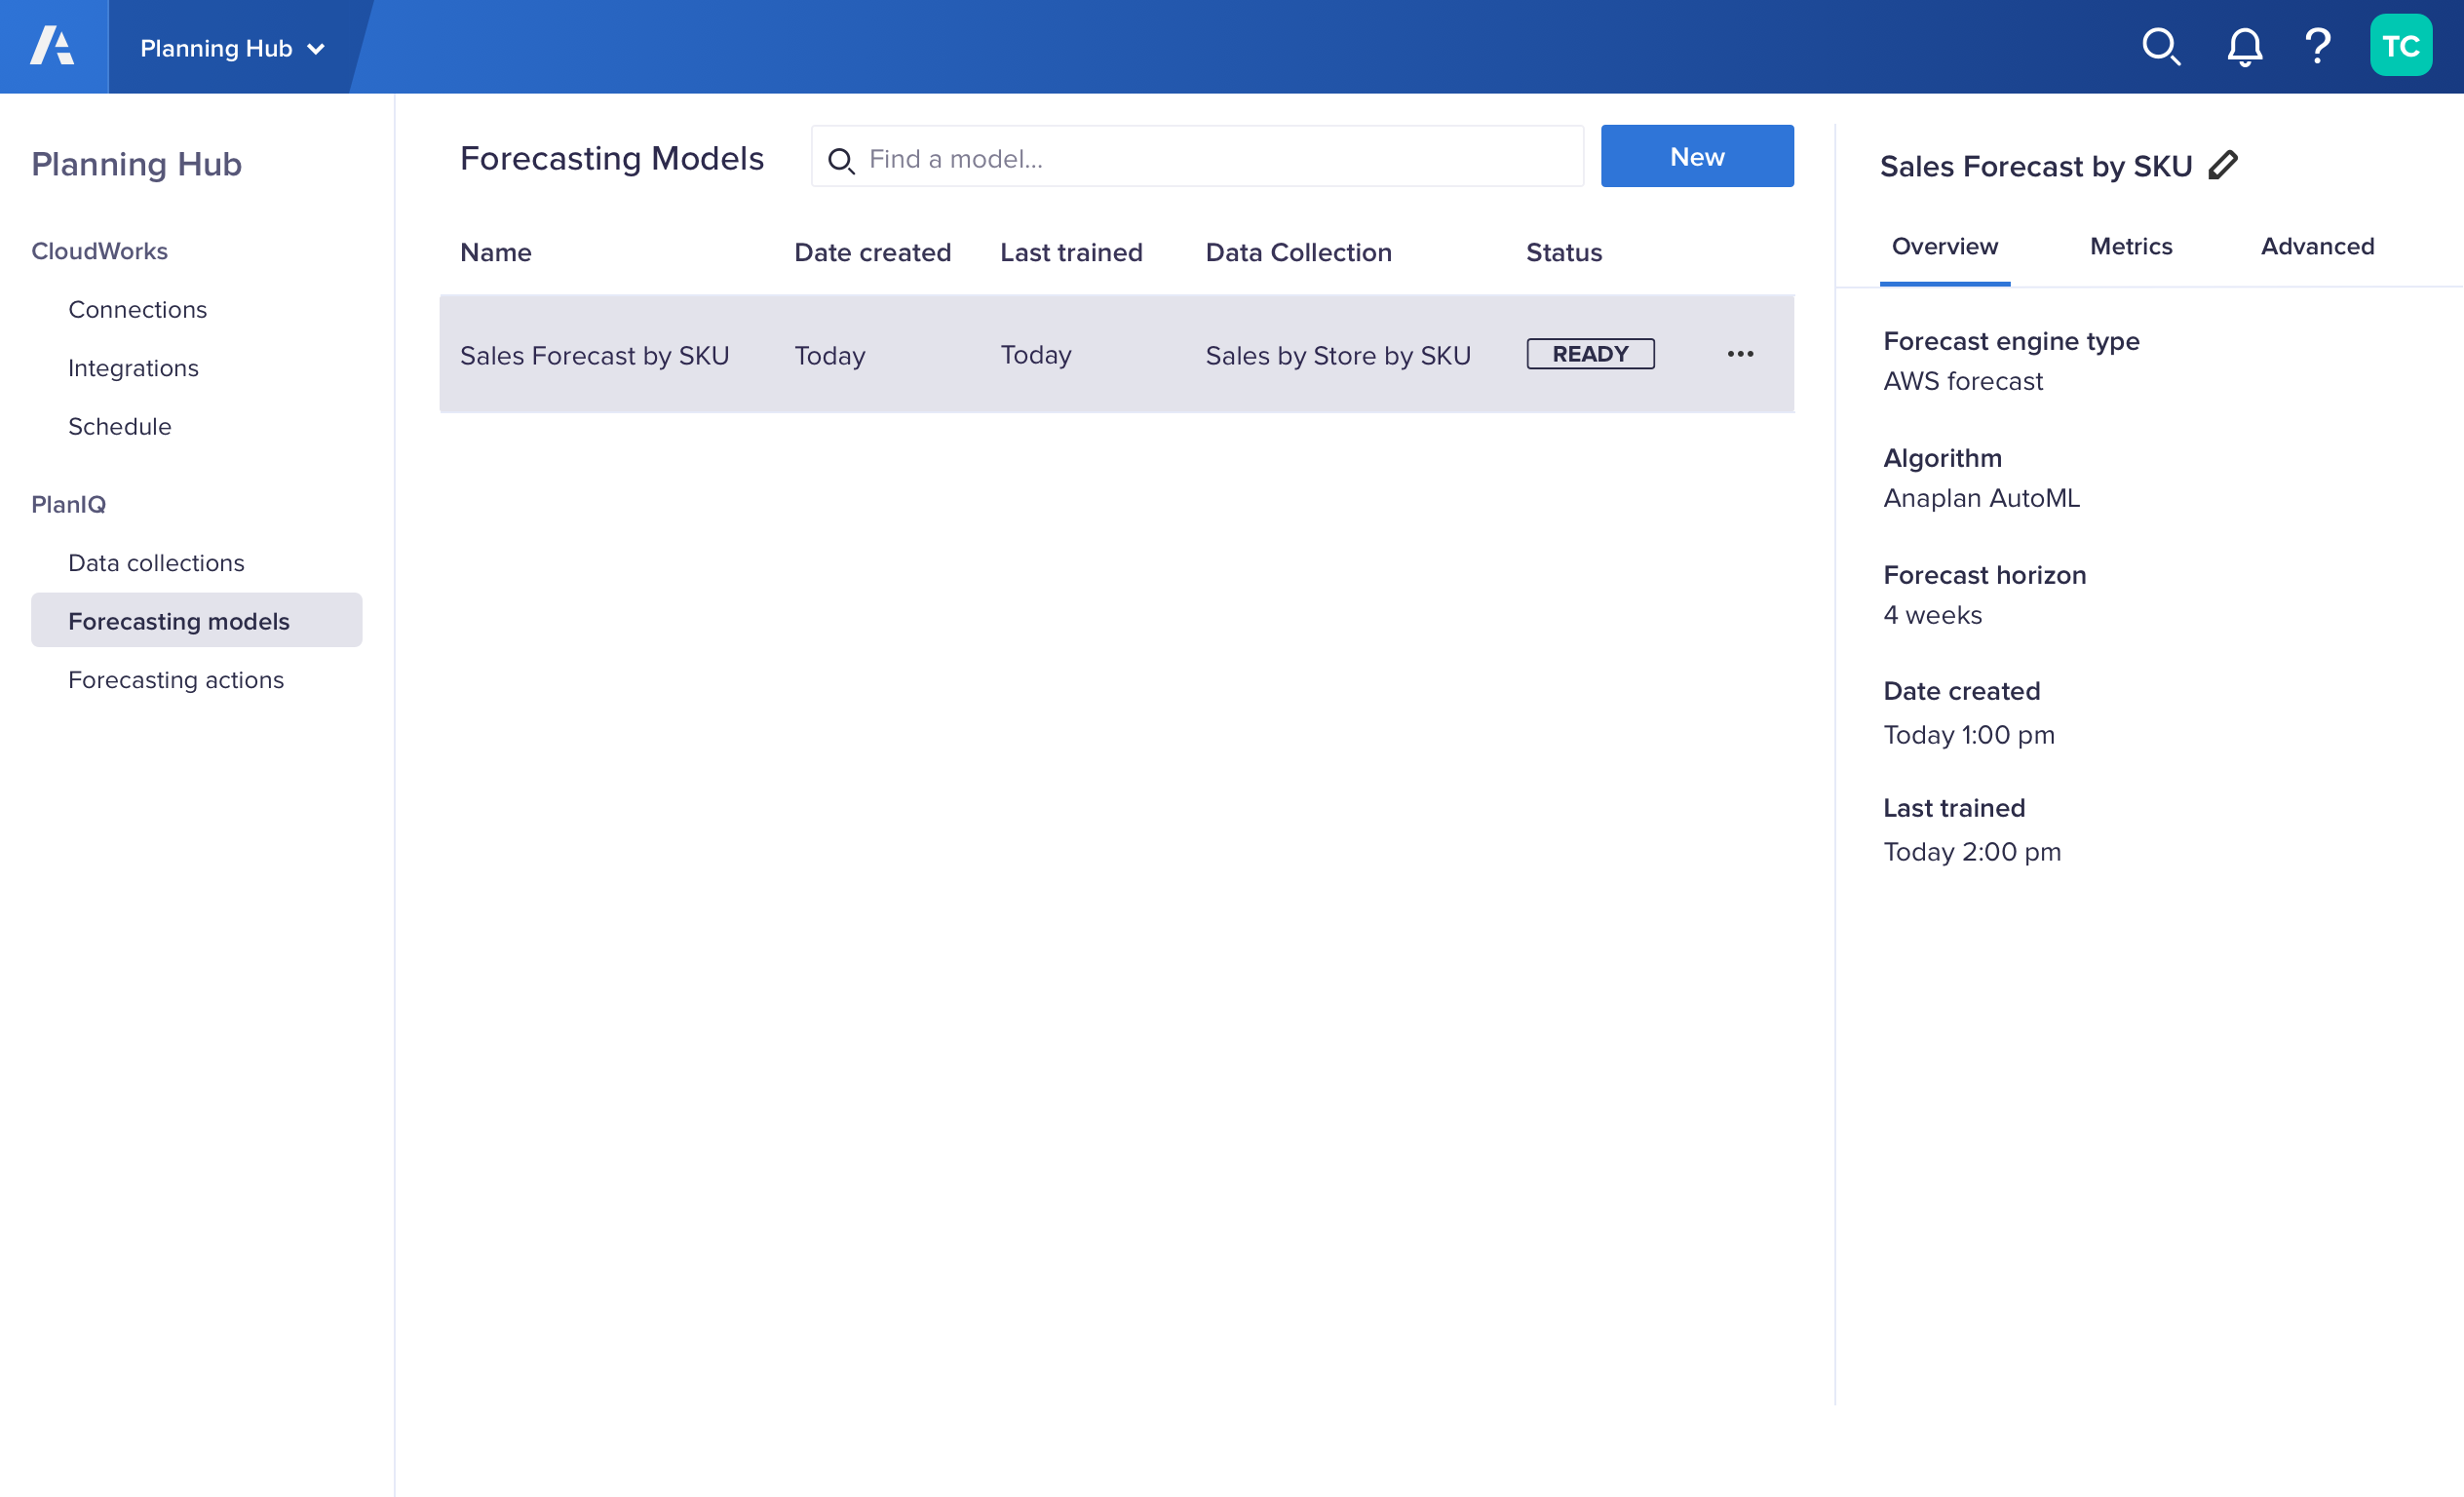Switch to the Metrics tab in the detail panel
Image resolution: width=2464 pixels, height=1497 pixels.
click(x=2132, y=247)
